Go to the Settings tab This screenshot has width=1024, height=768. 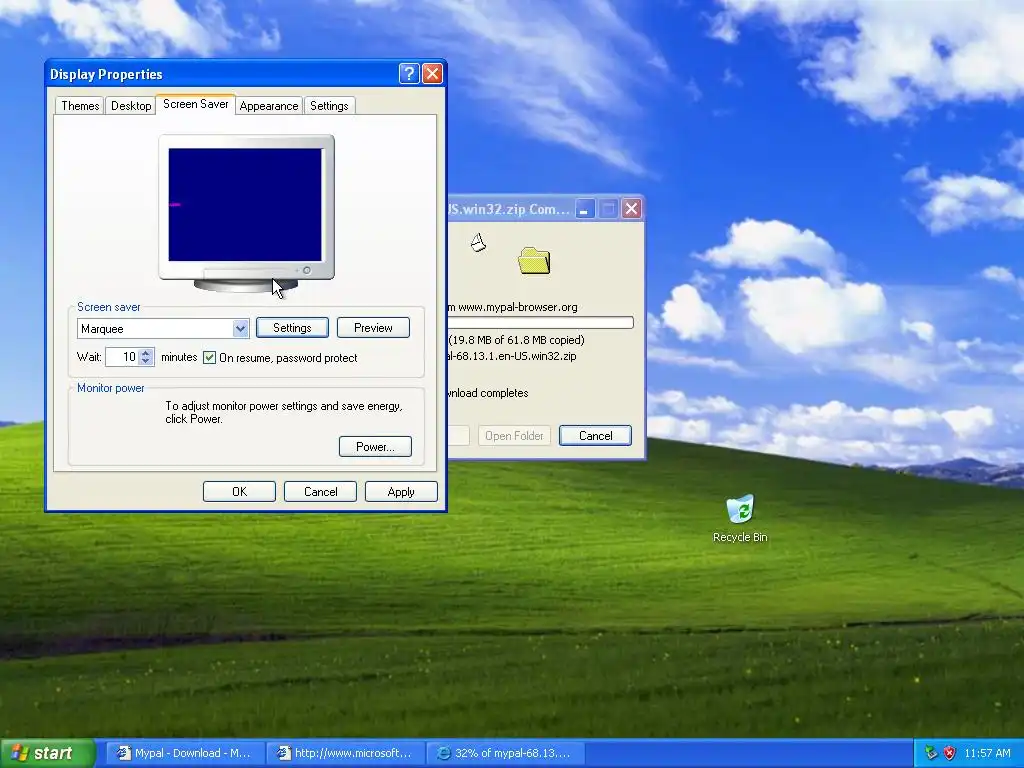[329, 106]
